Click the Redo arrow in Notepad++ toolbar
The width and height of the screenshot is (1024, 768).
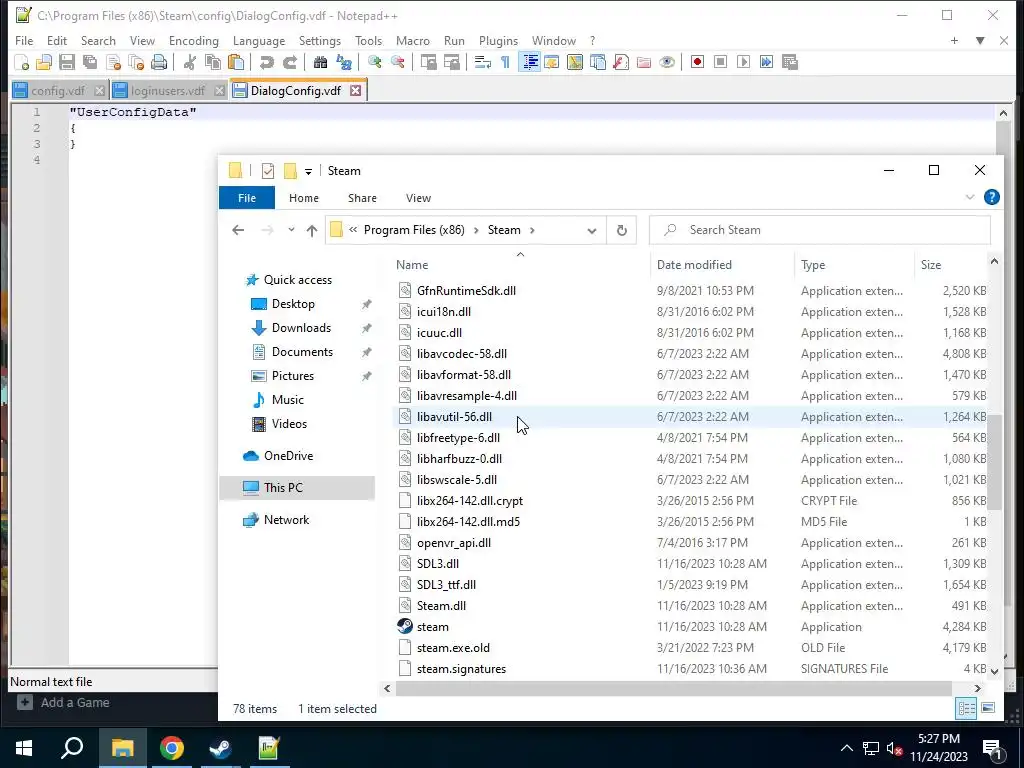pos(289,62)
